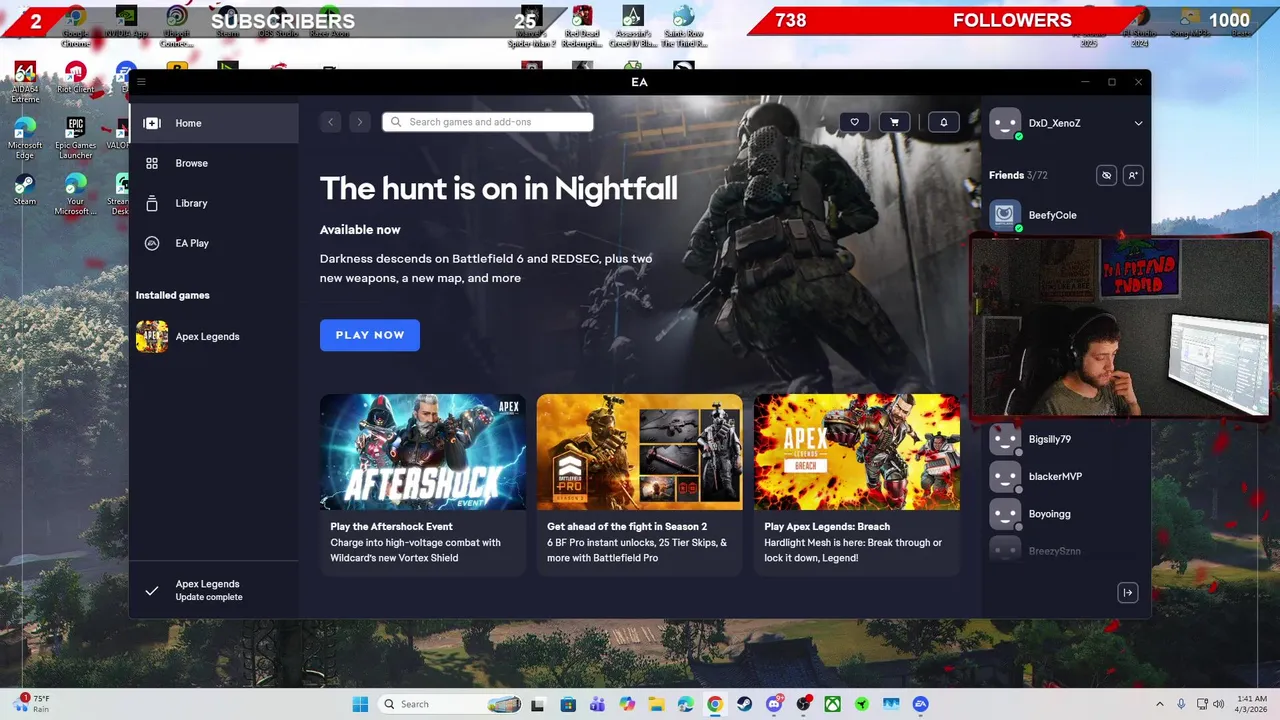
Task: Click the Friends 3/72 heading
Action: (1018, 175)
